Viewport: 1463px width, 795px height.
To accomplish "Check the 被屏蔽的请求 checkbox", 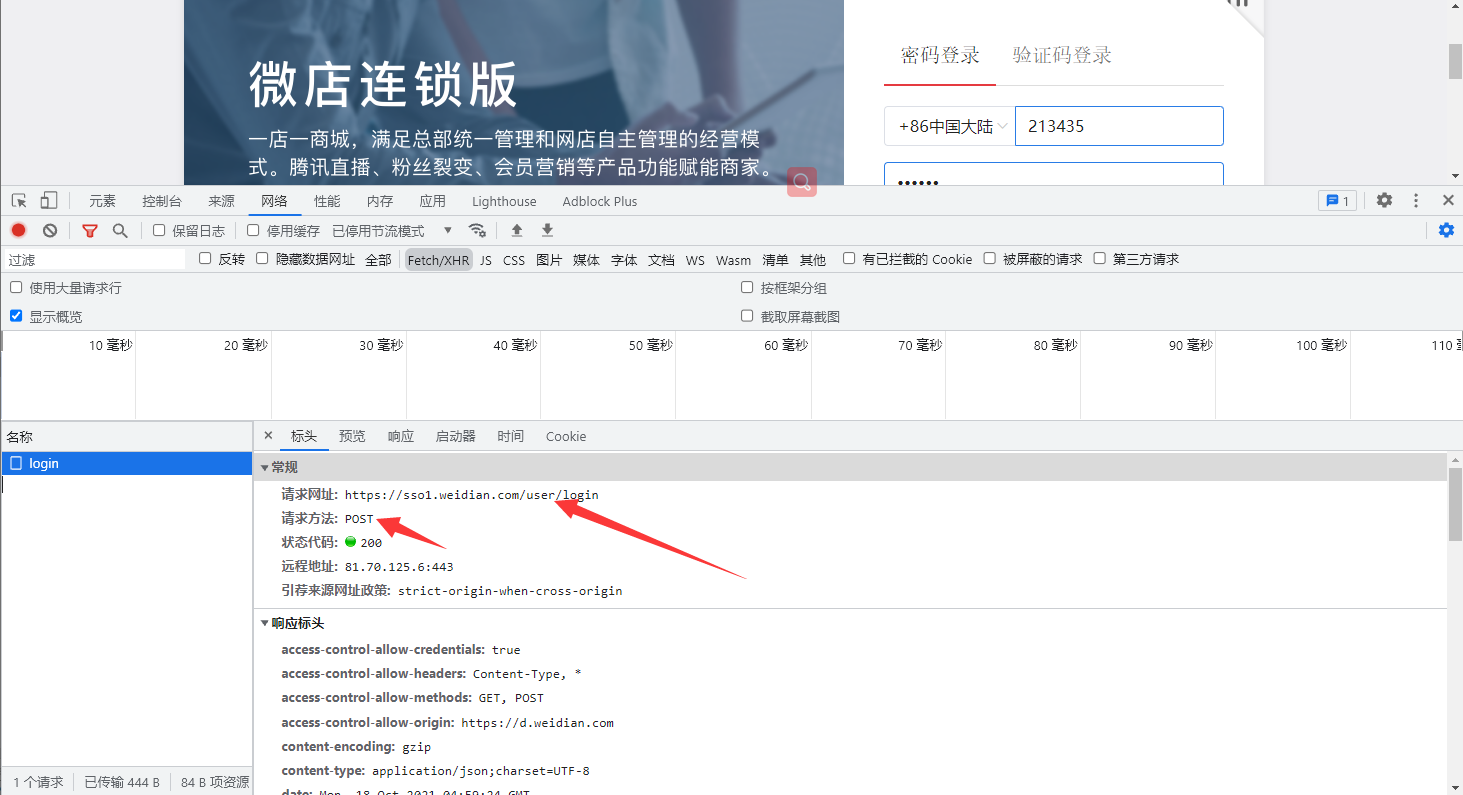I will point(989,258).
